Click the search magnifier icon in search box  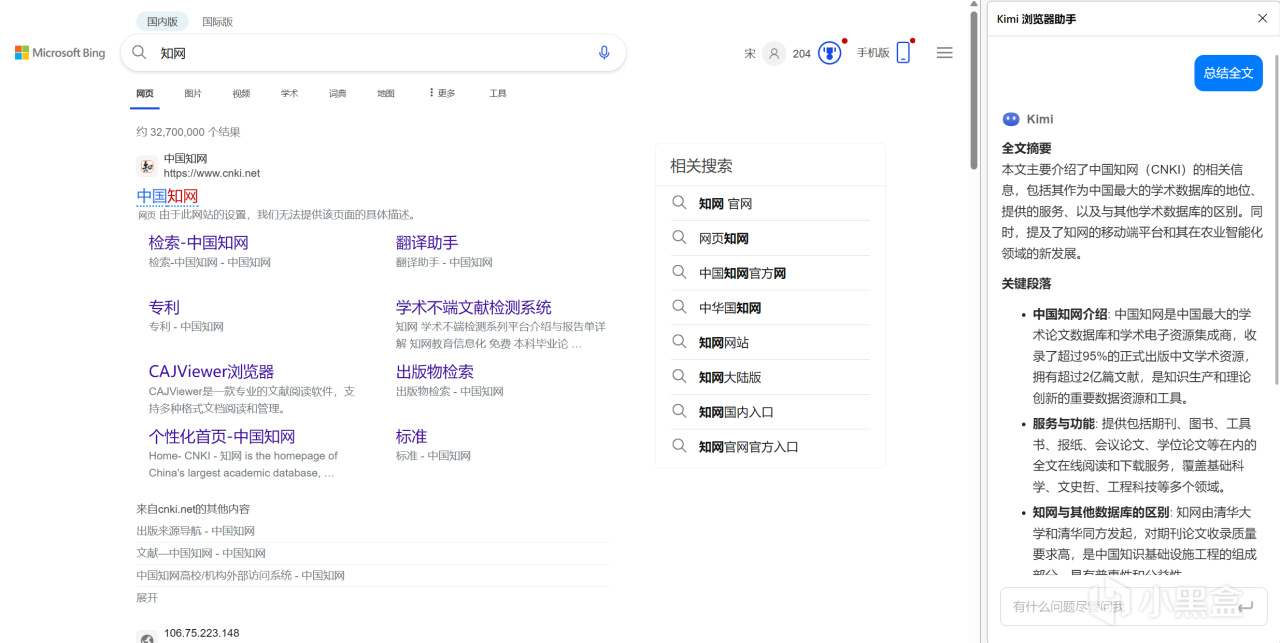[140, 53]
